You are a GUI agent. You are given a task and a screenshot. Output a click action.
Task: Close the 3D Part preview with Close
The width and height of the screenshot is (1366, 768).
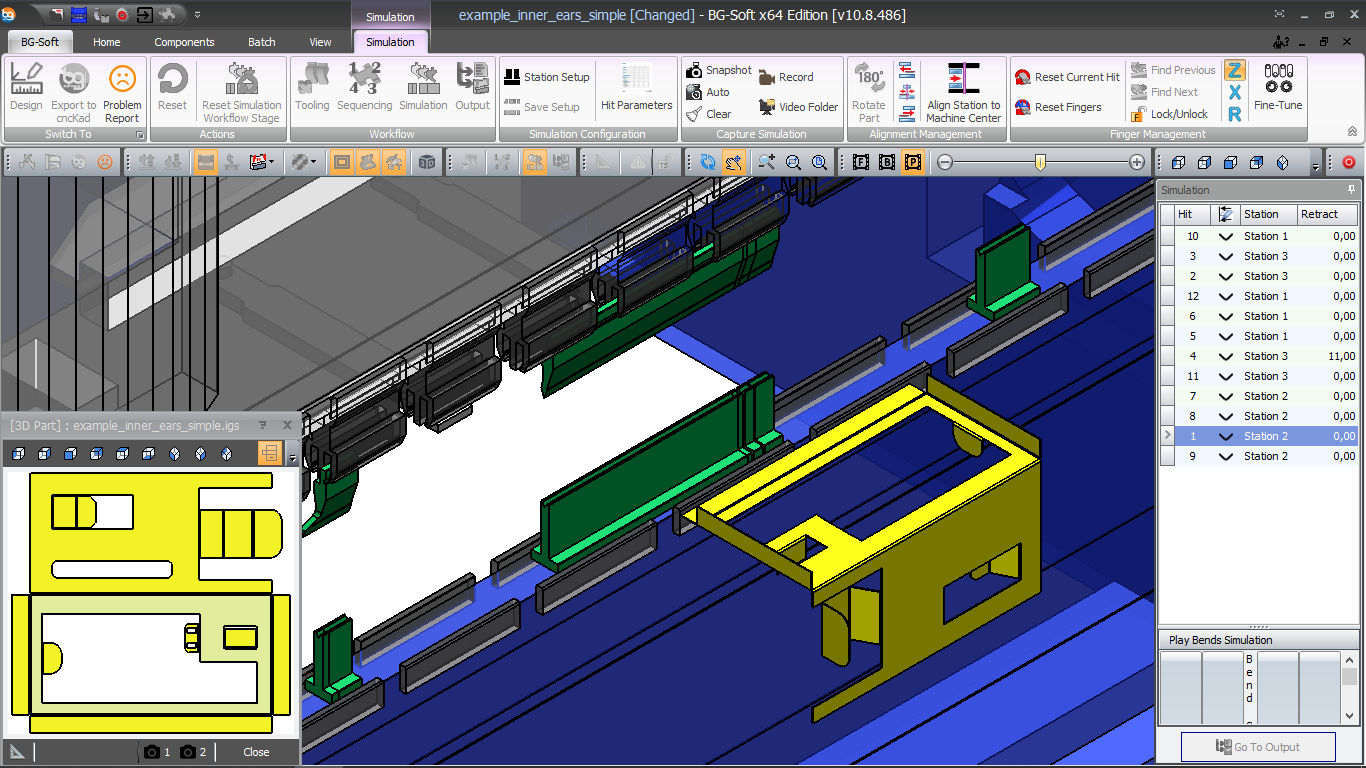click(x=256, y=752)
